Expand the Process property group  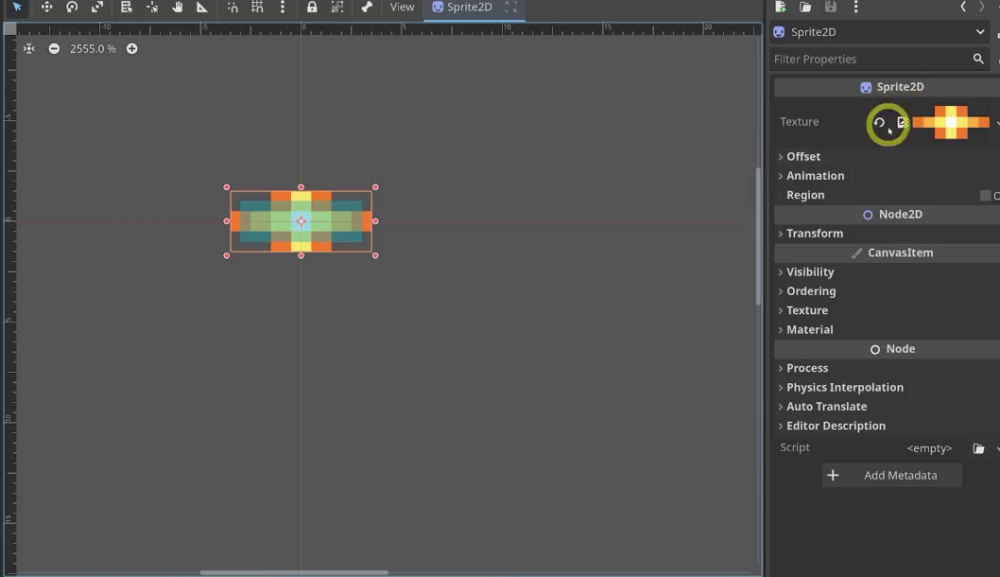click(807, 369)
